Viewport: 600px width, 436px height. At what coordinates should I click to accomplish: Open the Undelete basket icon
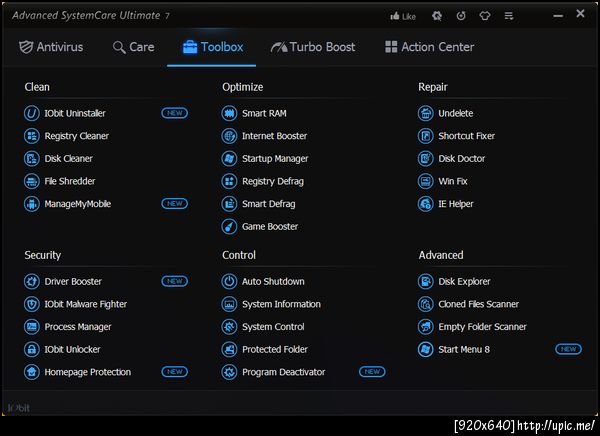click(x=426, y=113)
